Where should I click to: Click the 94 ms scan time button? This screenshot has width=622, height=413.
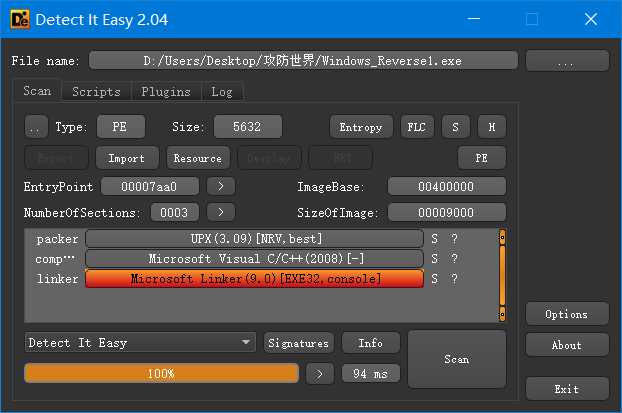(x=371, y=374)
